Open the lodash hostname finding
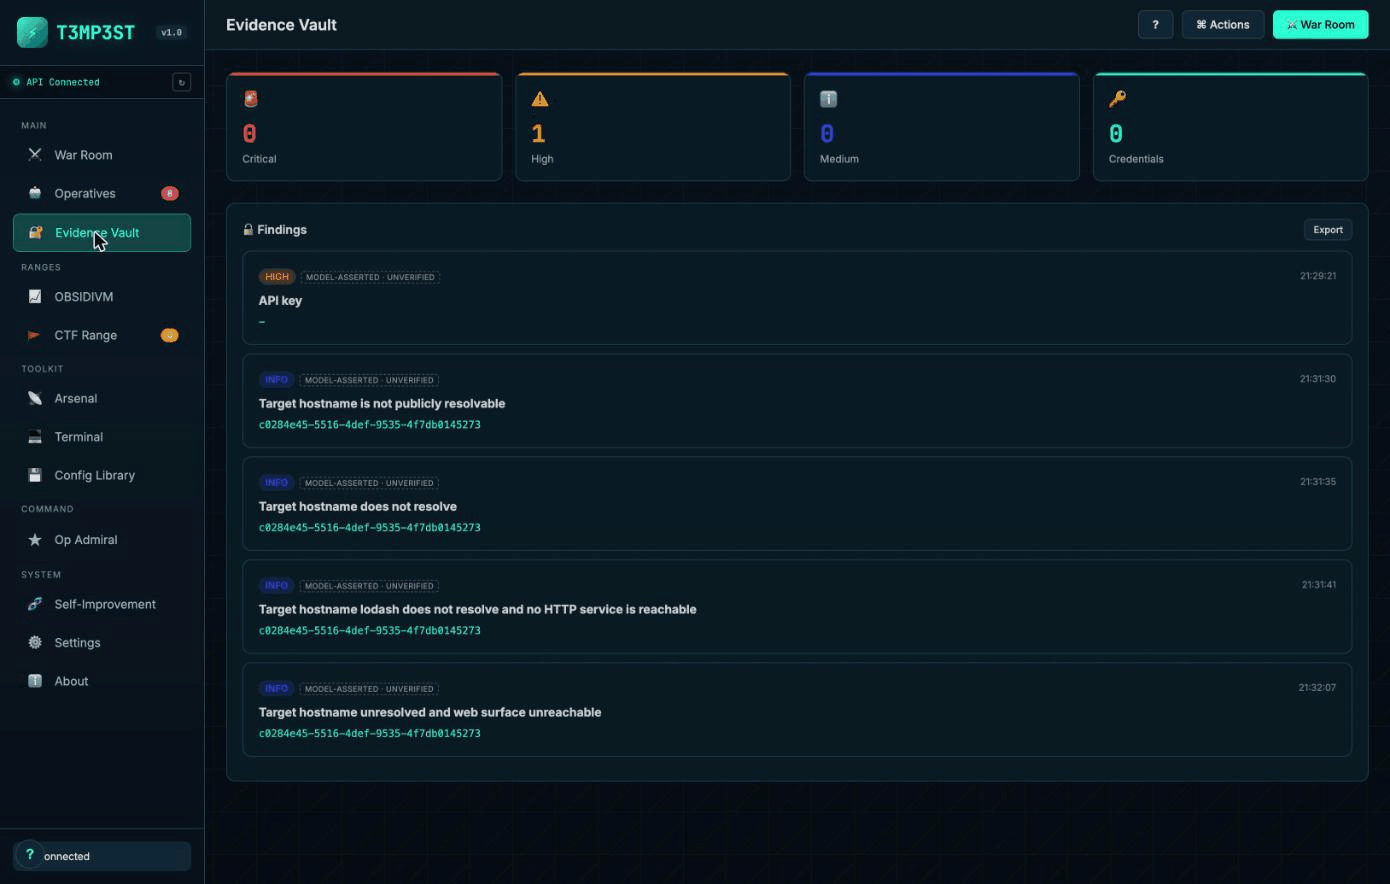The height and width of the screenshot is (884, 1390). pos(797,607)
